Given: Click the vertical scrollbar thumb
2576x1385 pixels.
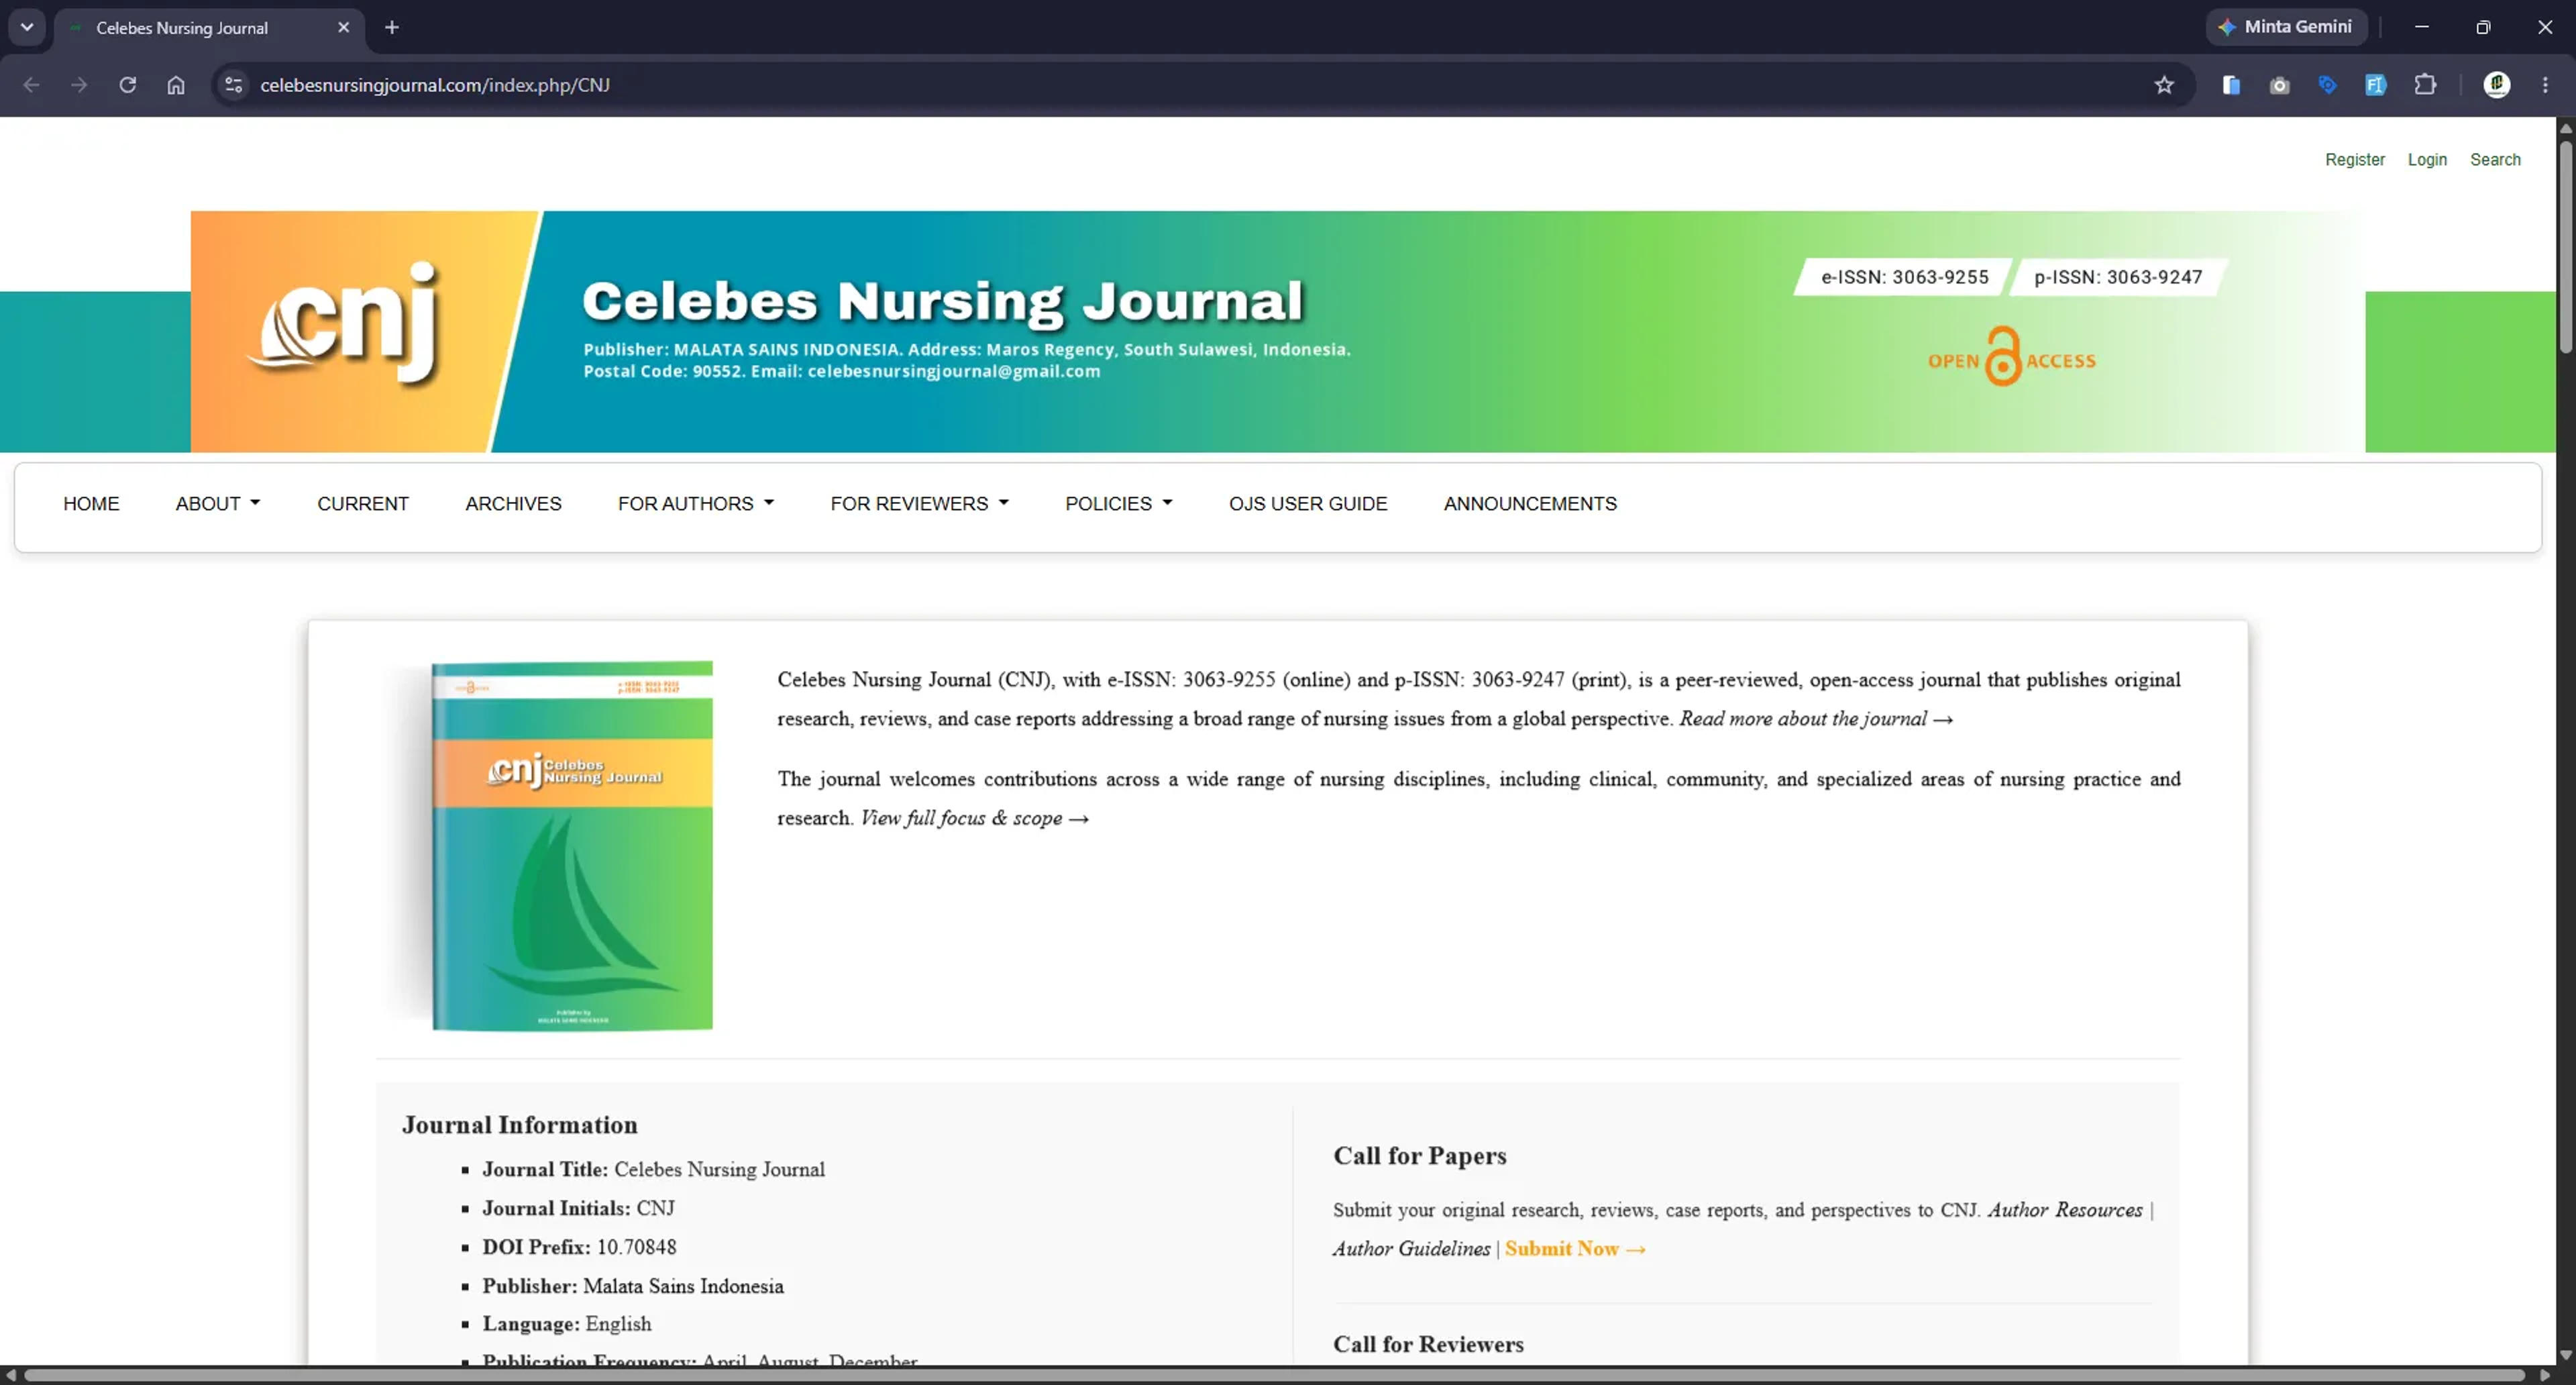Looking at the screenshot, I should 2565,247.
